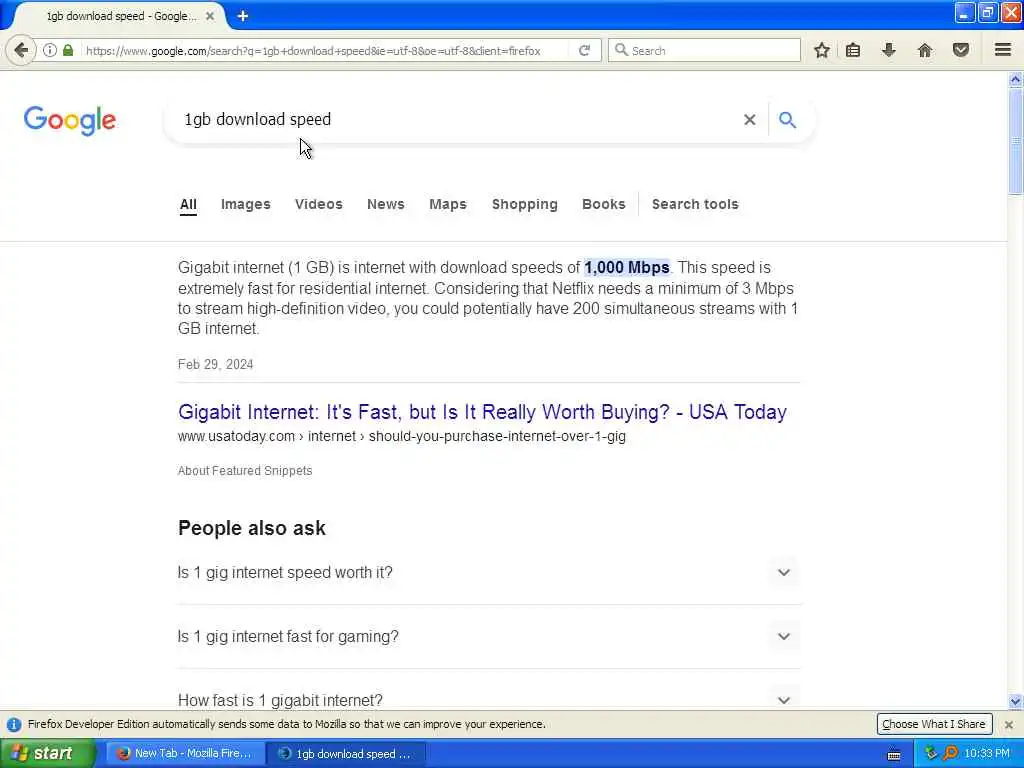Click the 'Feb 29, 2024' date text
This screenshot has width=1024, height=768.
tap(216, 364)
